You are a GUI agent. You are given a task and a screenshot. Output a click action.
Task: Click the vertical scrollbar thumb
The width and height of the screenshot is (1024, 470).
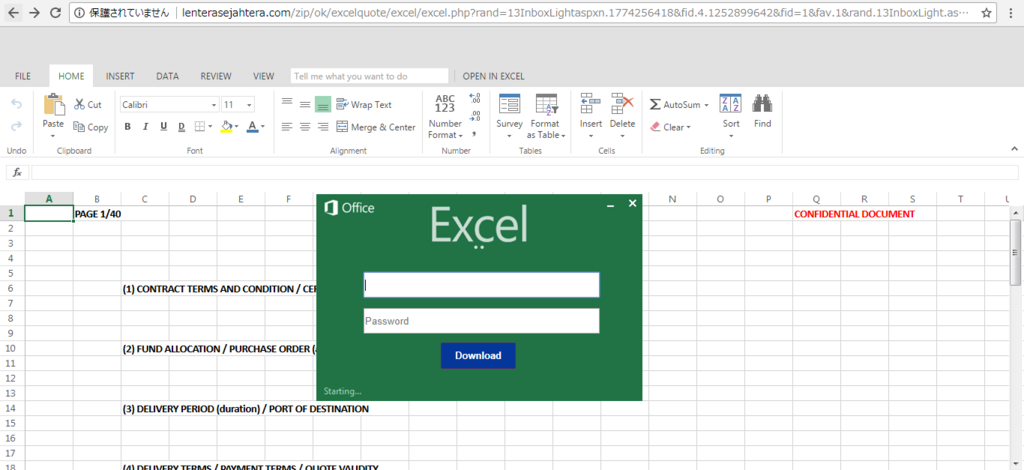click(x=1015, y=253)
